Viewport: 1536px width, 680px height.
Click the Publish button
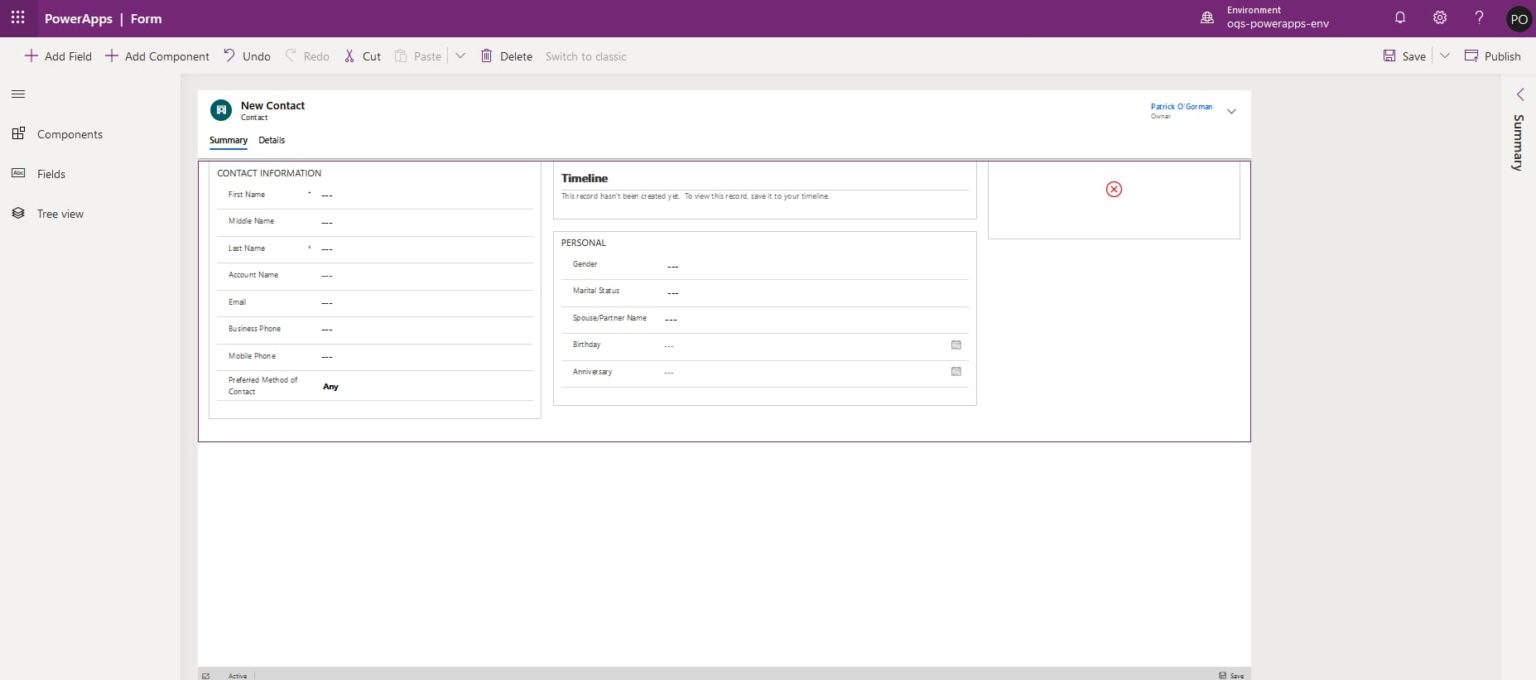pos(1492,56)
